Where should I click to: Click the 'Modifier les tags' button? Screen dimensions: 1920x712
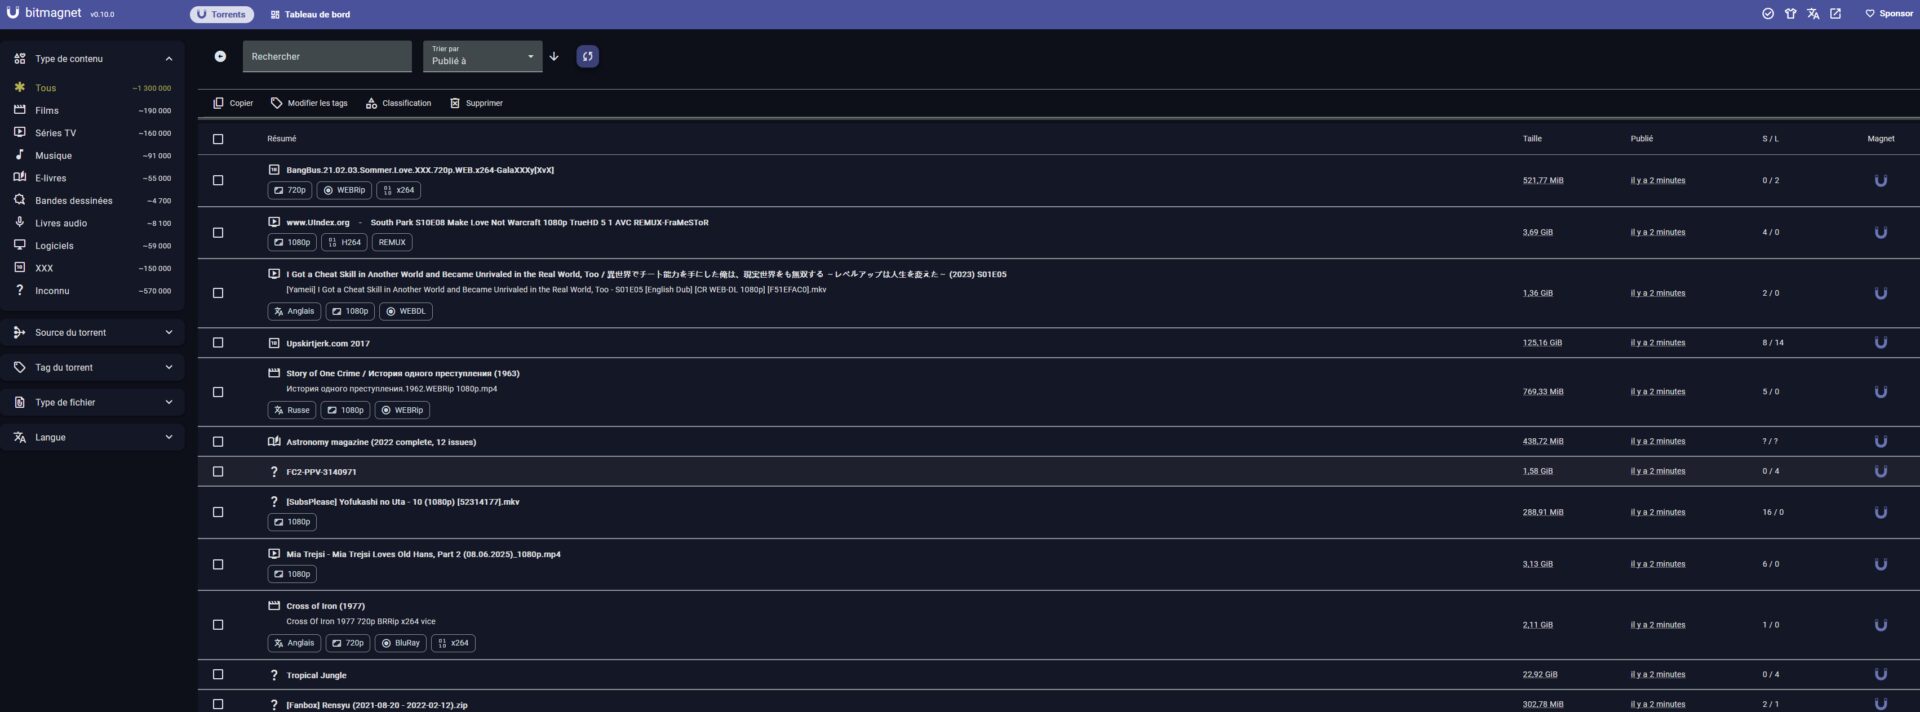click(309, 103)
